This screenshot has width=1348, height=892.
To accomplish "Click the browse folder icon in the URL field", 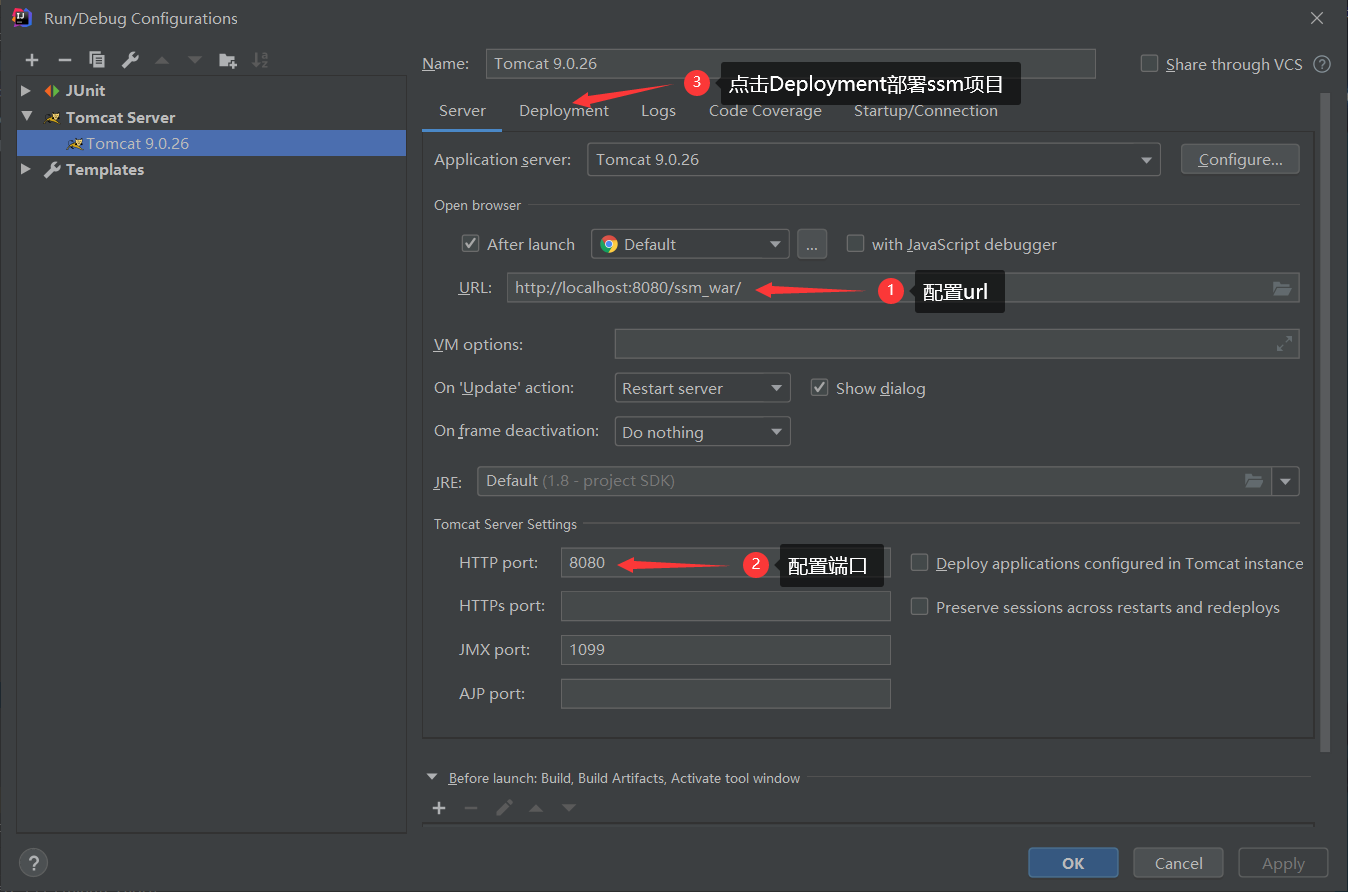I will coord(1282,288).
